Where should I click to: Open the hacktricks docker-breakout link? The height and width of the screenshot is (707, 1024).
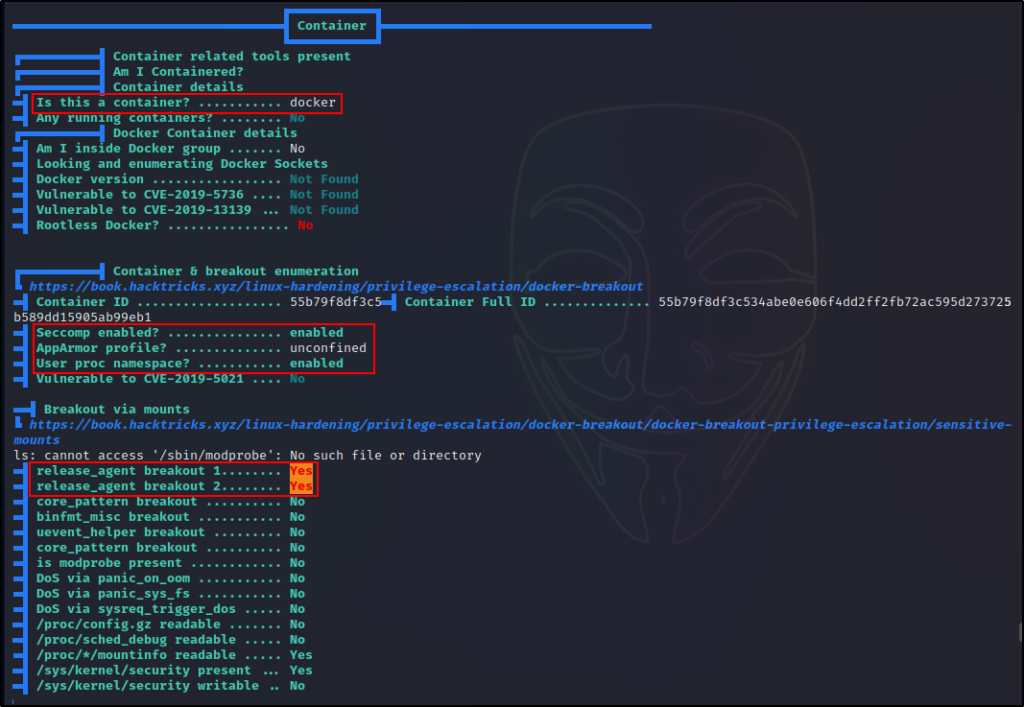tap(336, 286)
